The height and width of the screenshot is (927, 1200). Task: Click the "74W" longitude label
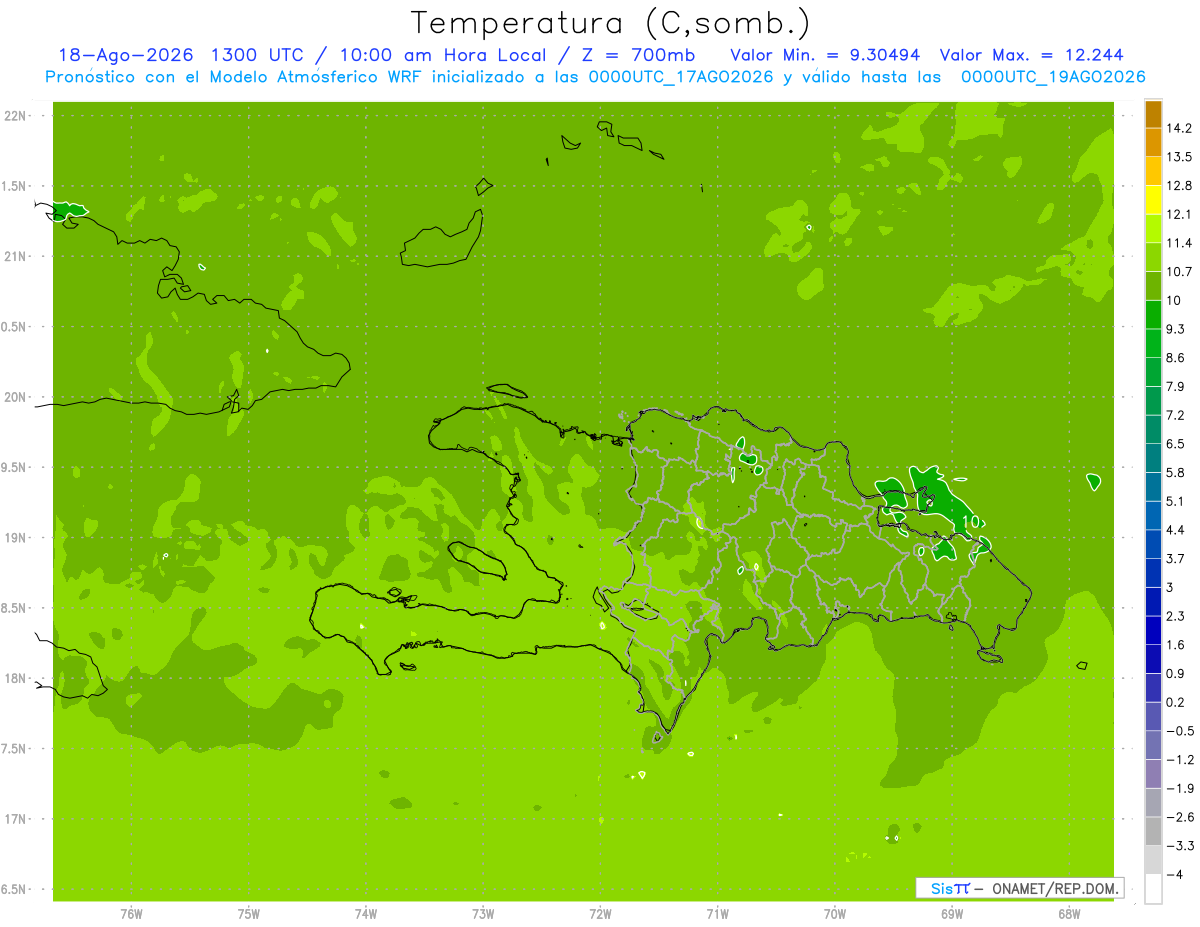tap(366, 913)
